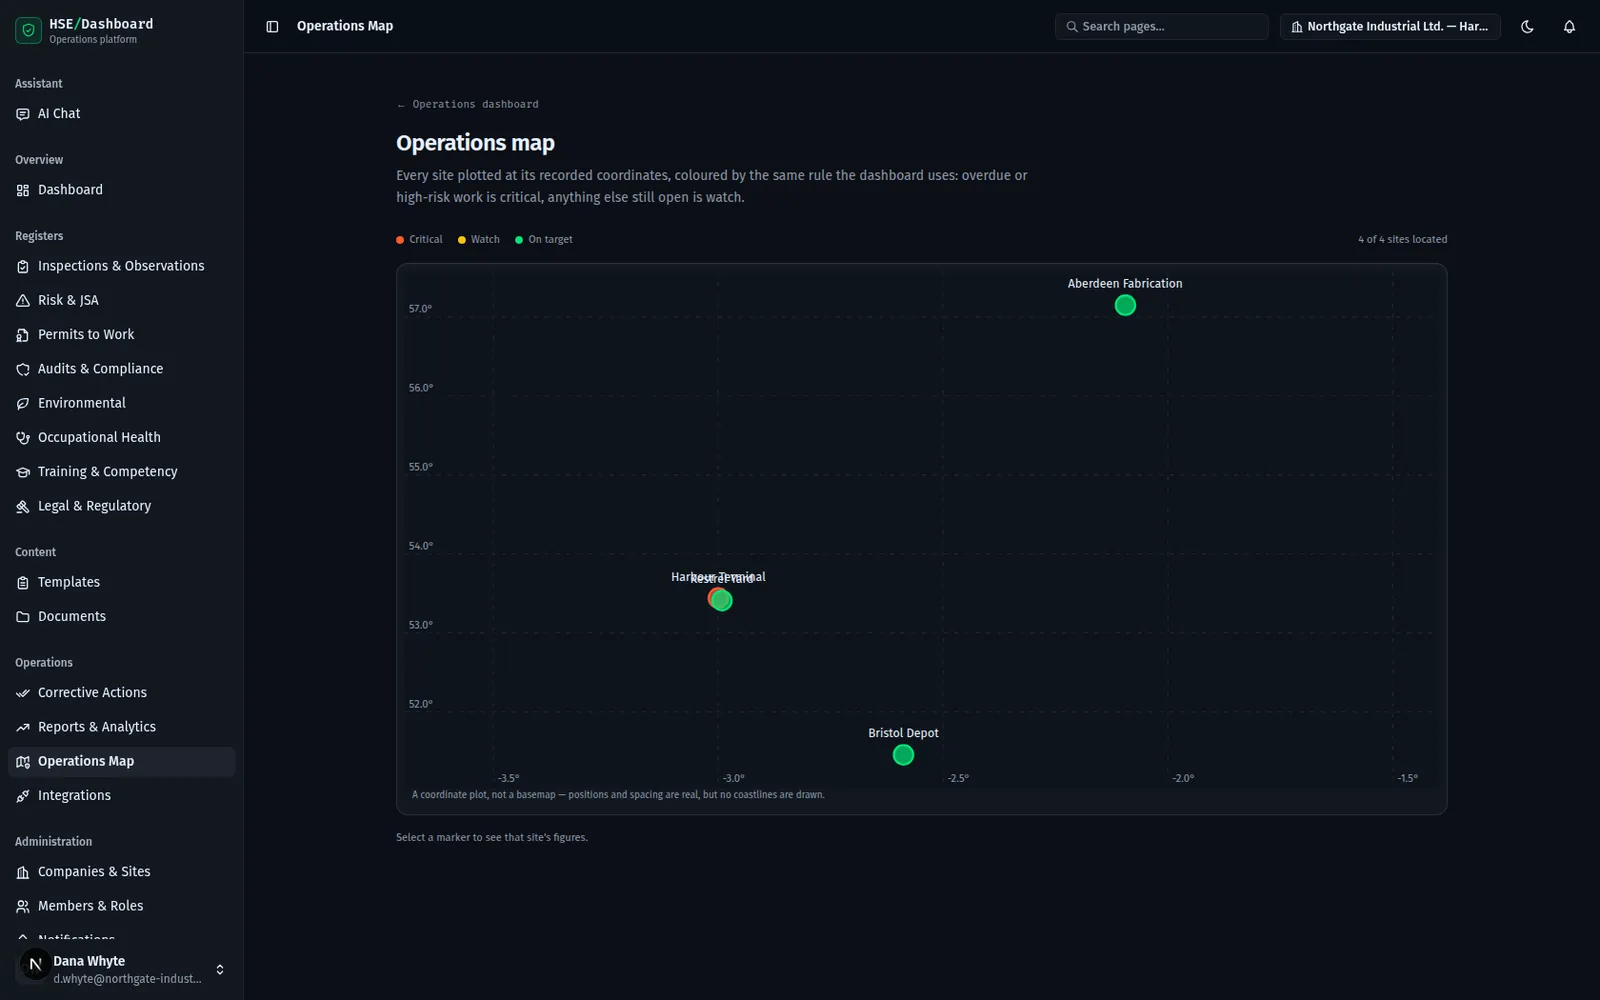Switch theme with the moon icon
This screenshot has width=1600, height=1000.
pos(1527,27)
